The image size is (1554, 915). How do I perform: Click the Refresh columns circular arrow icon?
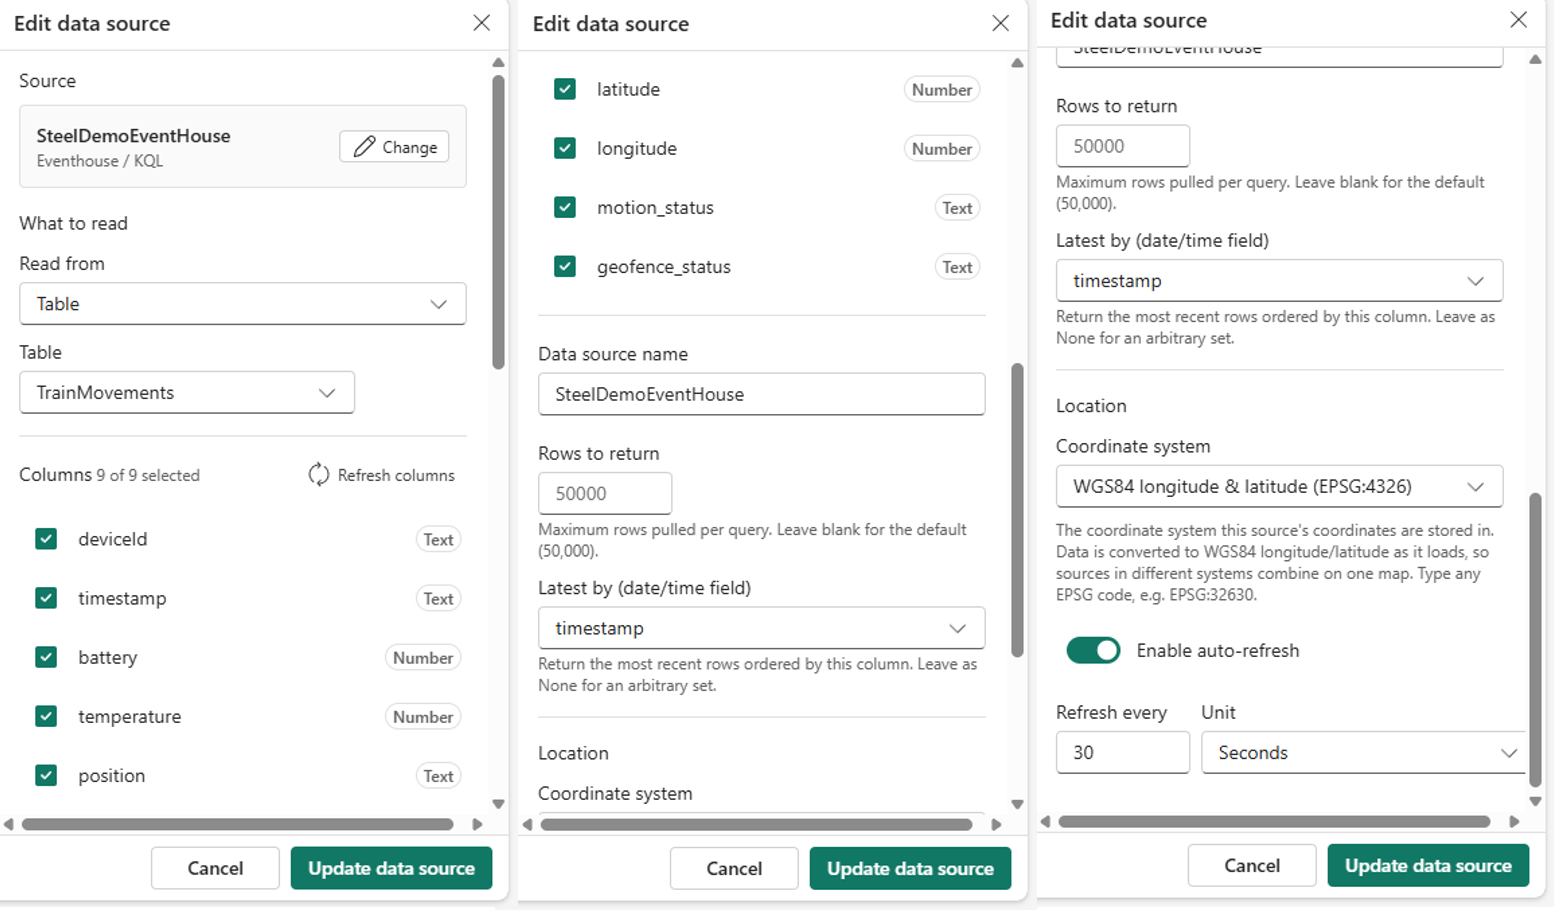click(318, 475)
